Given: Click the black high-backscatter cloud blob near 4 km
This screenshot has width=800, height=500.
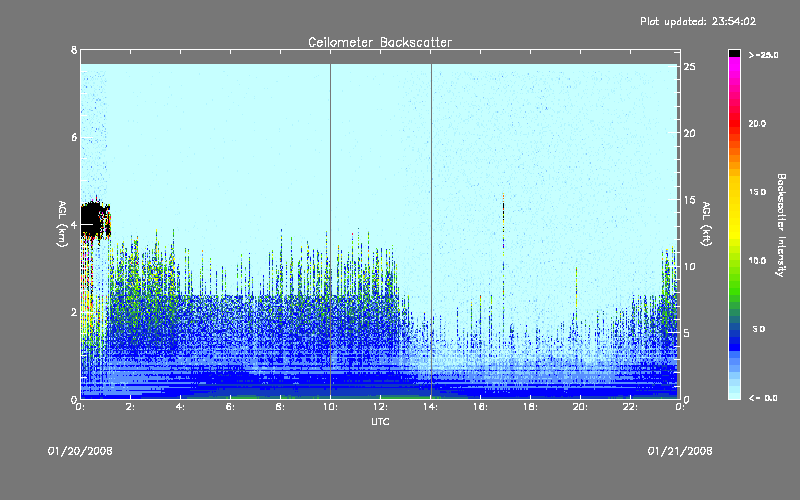Looking at the screenshot, I should pyautogui.click(x=93, y=219).
